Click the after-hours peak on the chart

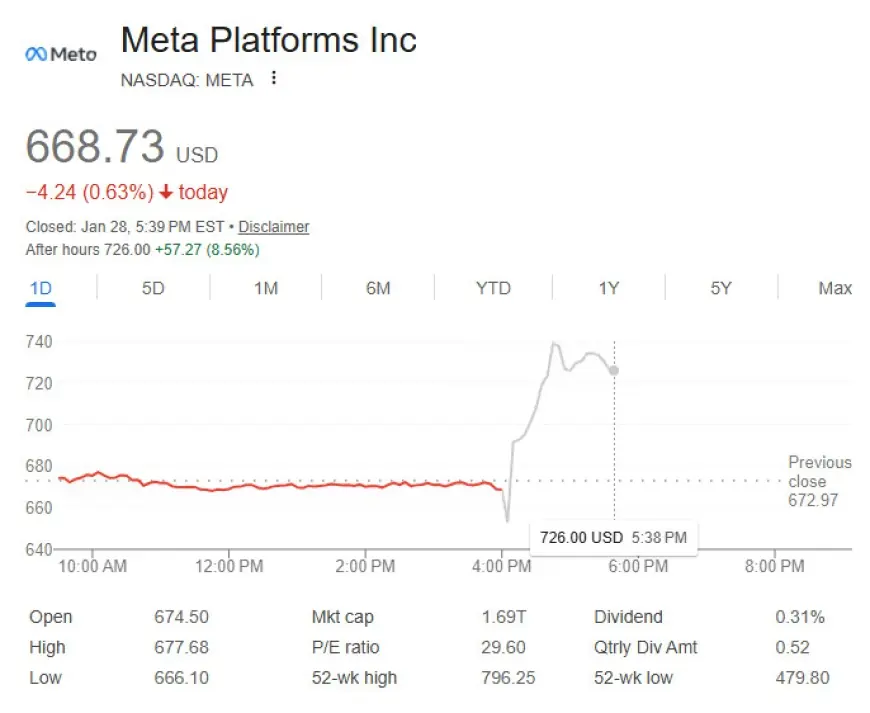554,344
